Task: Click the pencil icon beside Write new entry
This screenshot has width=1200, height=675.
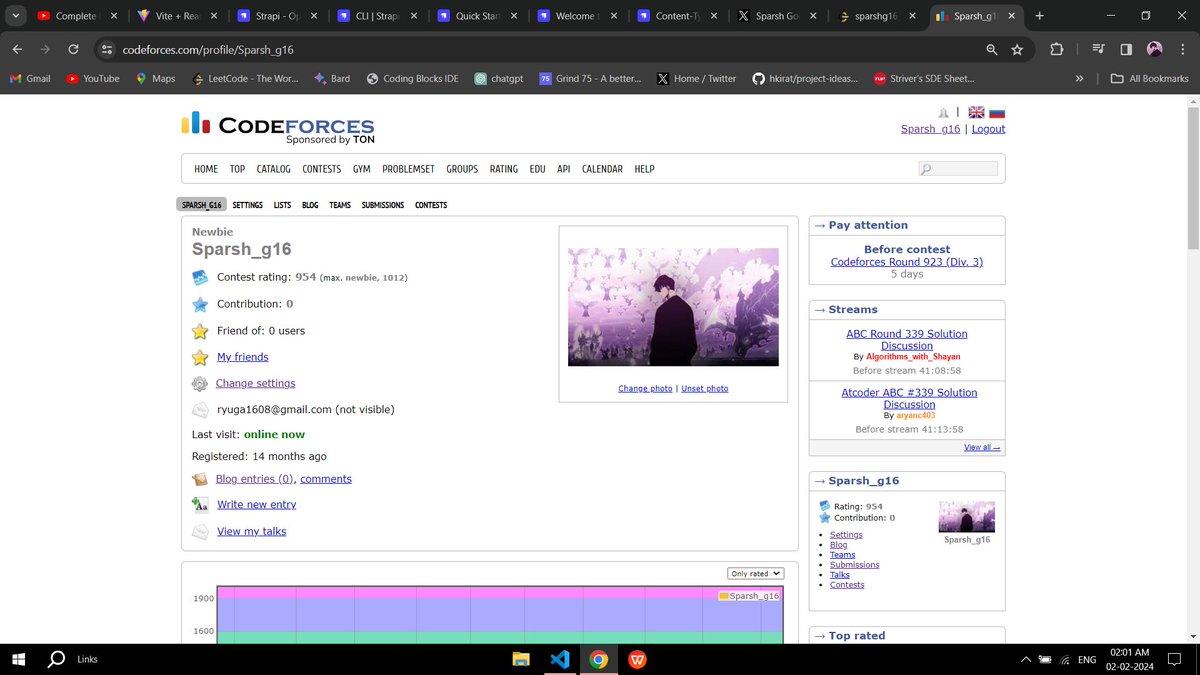Action: point(199,504)
